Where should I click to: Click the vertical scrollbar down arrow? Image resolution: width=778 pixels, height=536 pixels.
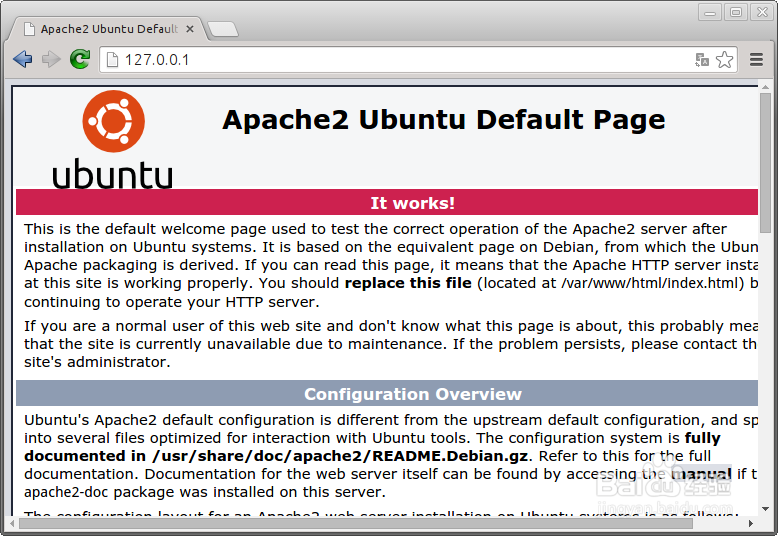[765, 509]
